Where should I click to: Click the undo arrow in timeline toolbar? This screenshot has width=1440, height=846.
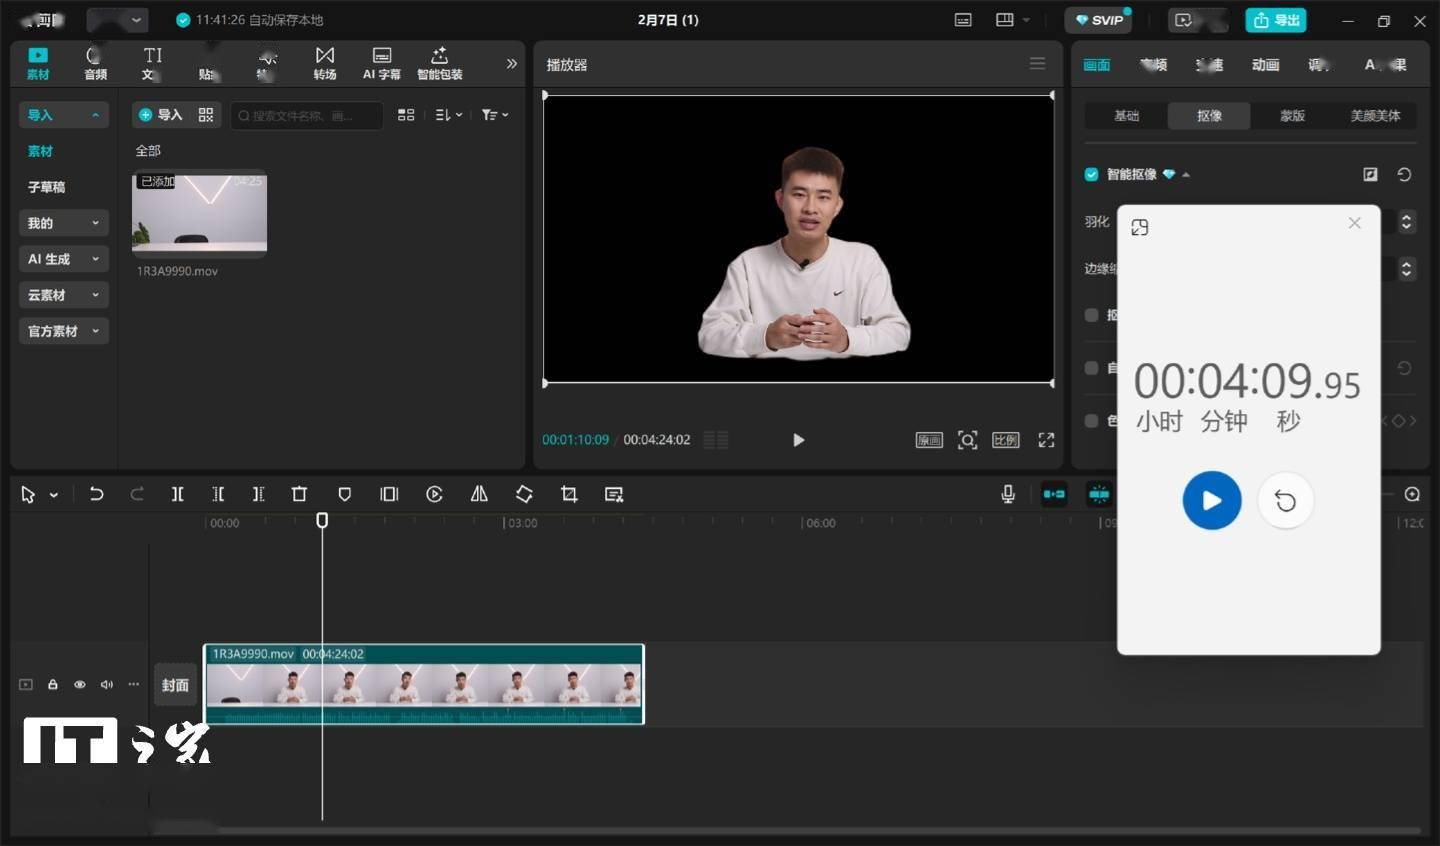point(96,494)
